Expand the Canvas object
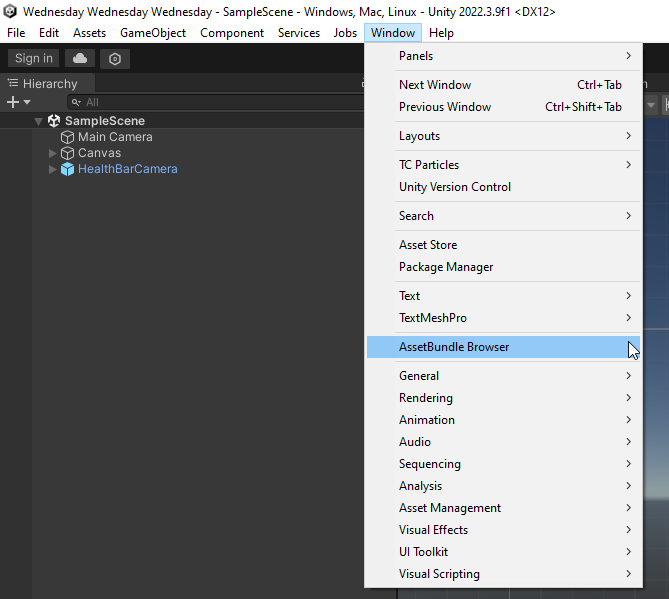 tap(52, 153)
